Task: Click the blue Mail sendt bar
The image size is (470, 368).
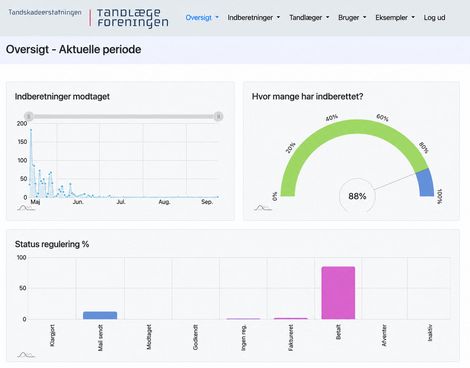Action: pos(100,315)
